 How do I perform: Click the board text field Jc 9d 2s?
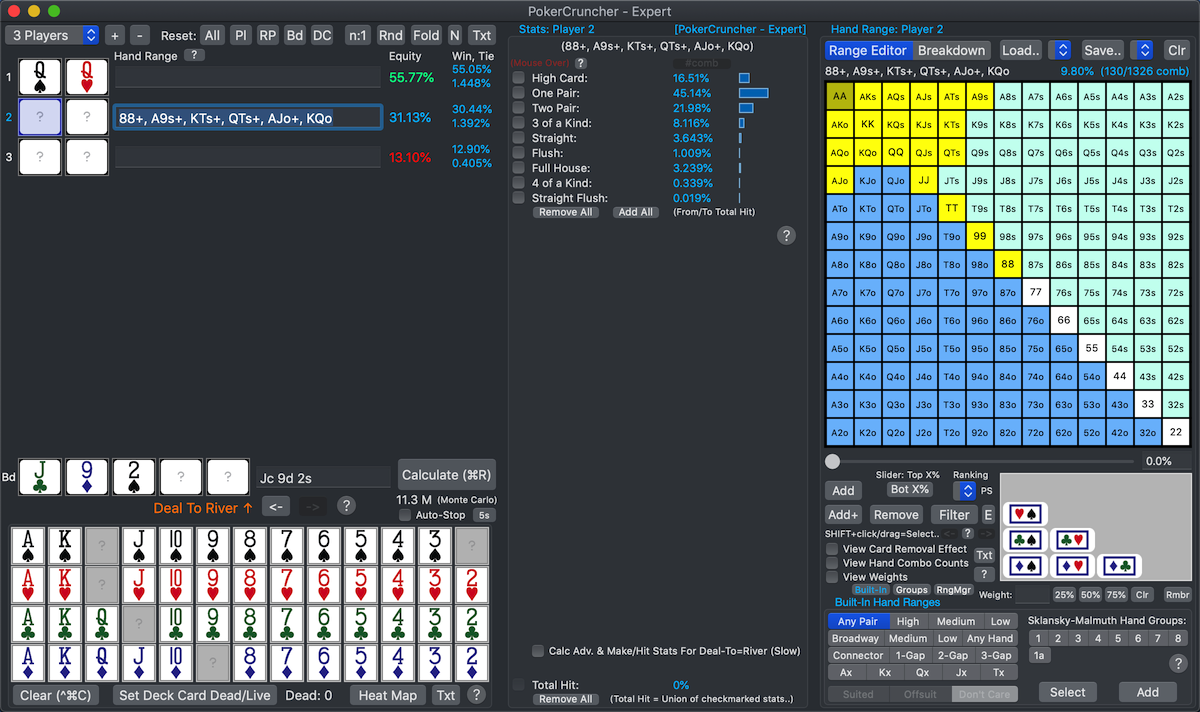pyautogui.click(x=323, y=477)
